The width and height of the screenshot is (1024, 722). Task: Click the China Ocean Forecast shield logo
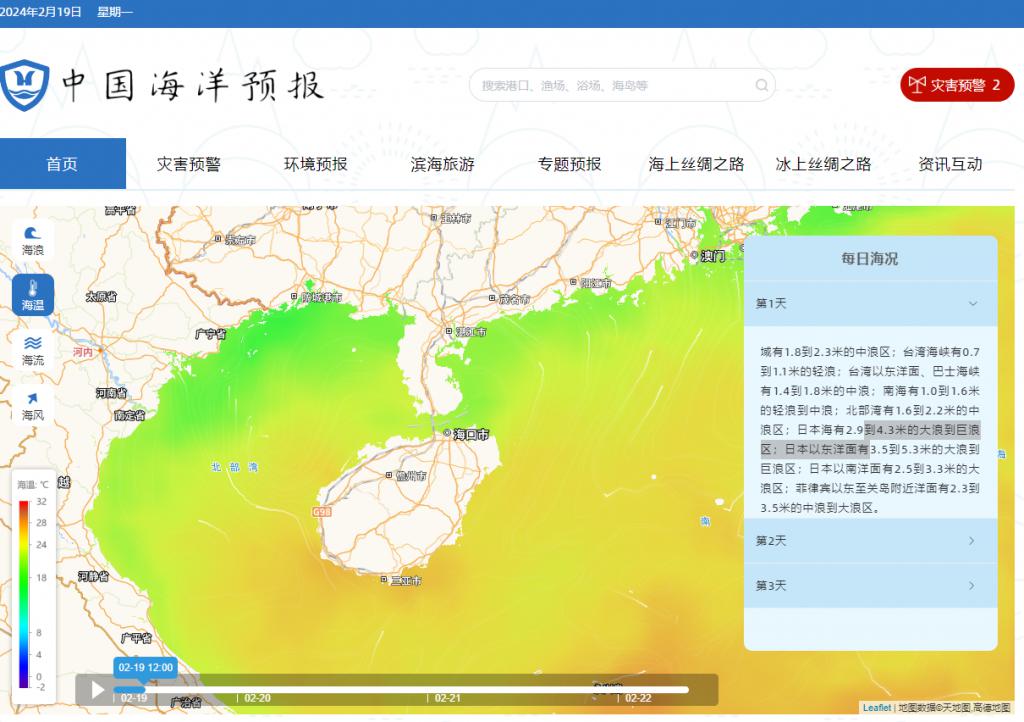tap(25, 85)
